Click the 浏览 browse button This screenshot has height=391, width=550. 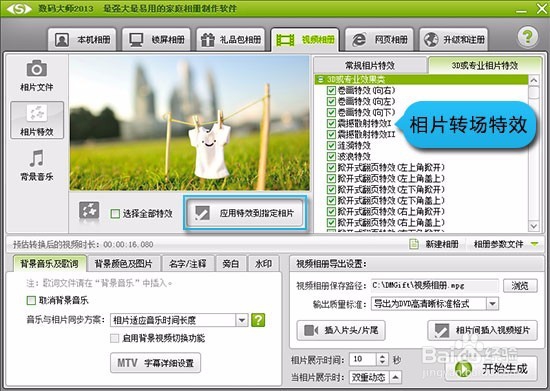[x=520, y=286]
